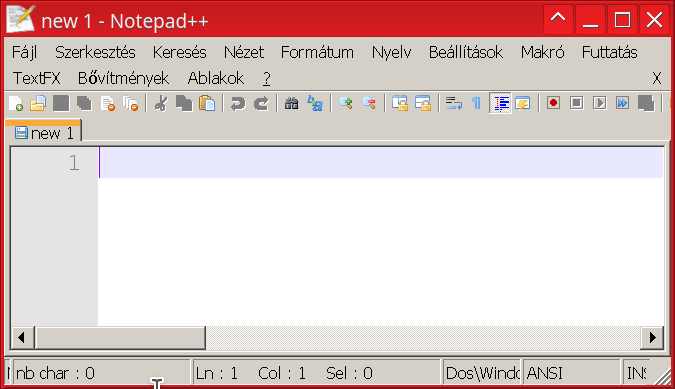
Task: Cut selection using the scissors icon
Action: click(x=161, y=104)
